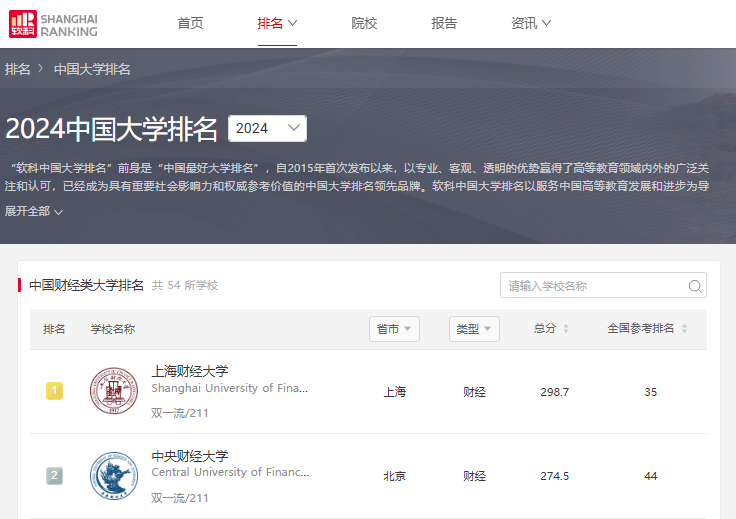Click the Shanghai University of Finance emblem
The height and width of the screenshot is (519, 736).
[114, 391]
